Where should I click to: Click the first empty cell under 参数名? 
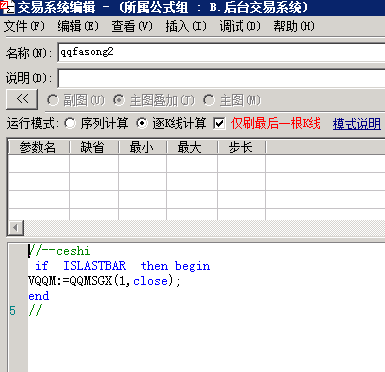tap(38, 163)
